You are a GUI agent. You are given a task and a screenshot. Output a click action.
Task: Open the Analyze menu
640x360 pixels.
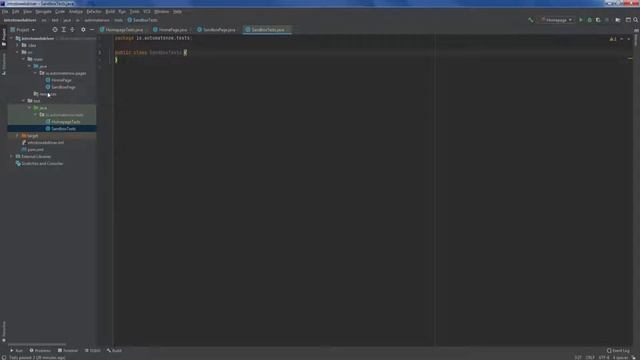[x=76, y=11]
